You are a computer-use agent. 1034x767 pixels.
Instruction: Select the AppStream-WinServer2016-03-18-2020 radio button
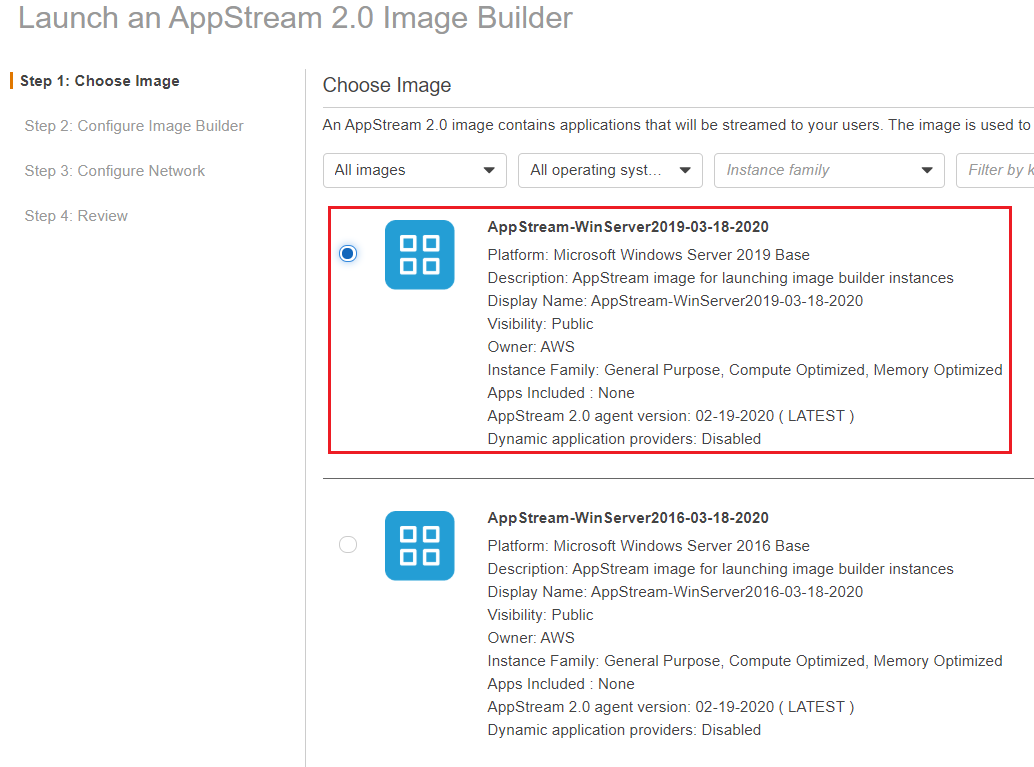coord(348,544)
